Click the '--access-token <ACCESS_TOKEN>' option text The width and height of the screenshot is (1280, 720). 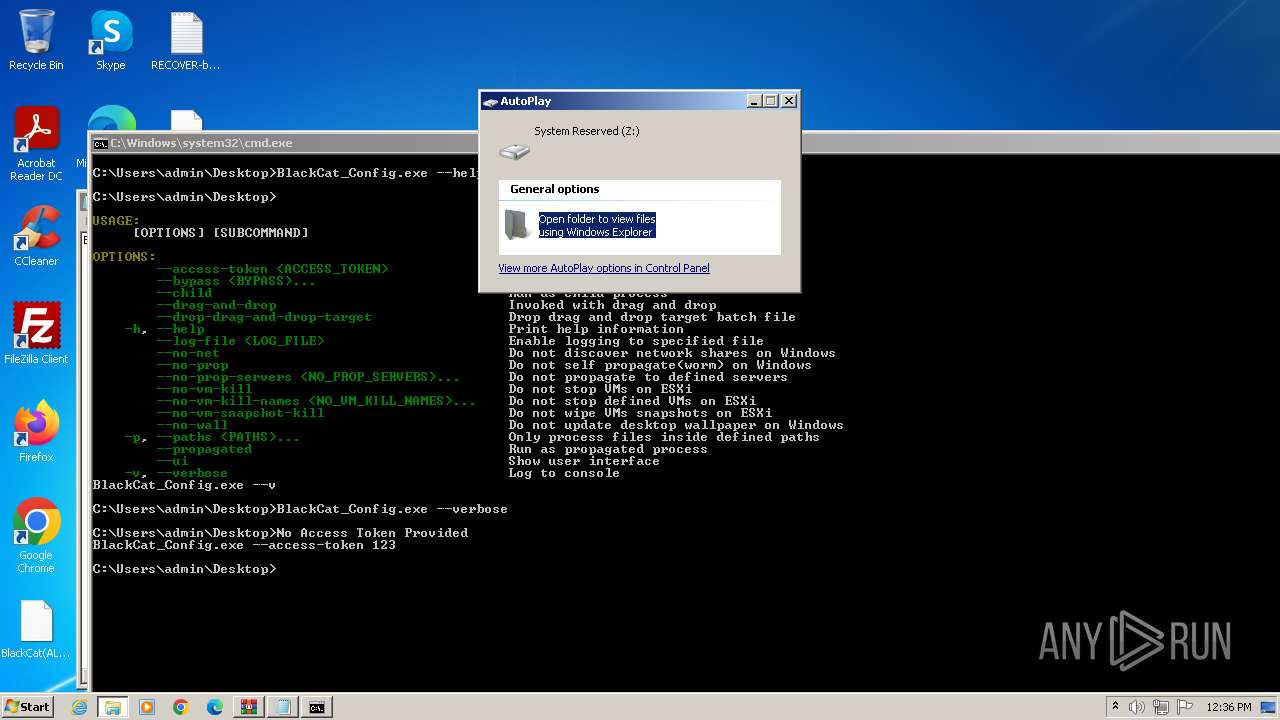272,269
